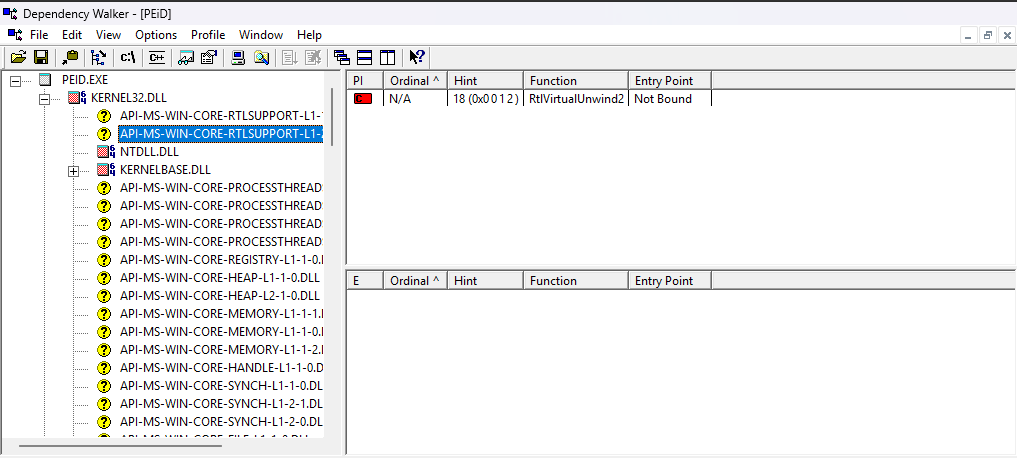Click the module icon beside KERNELBASE.DLL

pos(106,170)
